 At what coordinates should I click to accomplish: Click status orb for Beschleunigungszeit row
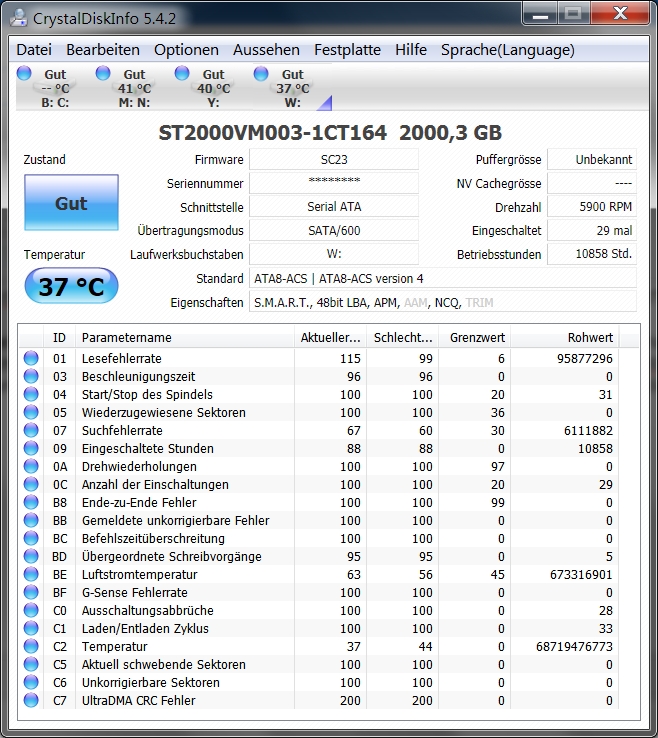coord(31,376)
